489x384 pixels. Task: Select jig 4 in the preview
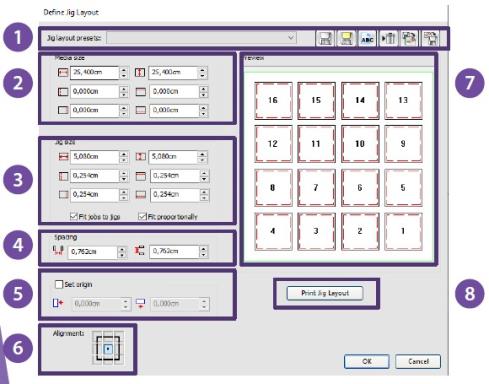pos(273,231)
